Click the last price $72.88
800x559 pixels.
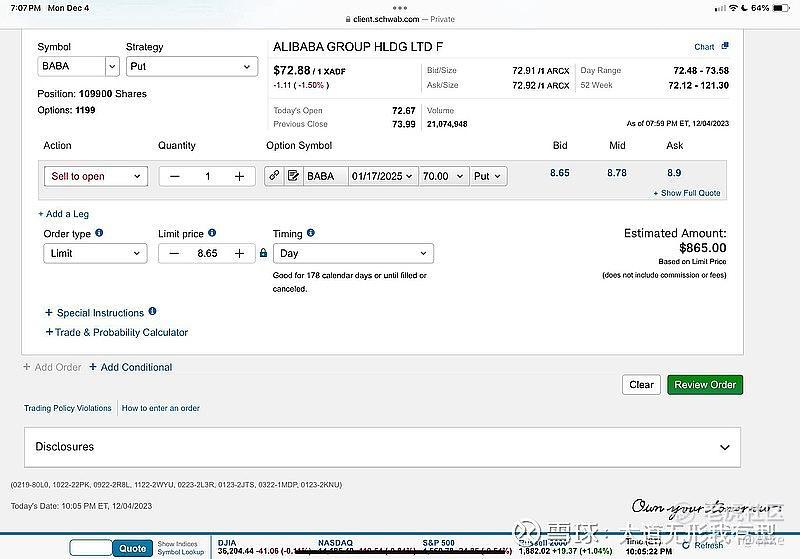[291, 70]
